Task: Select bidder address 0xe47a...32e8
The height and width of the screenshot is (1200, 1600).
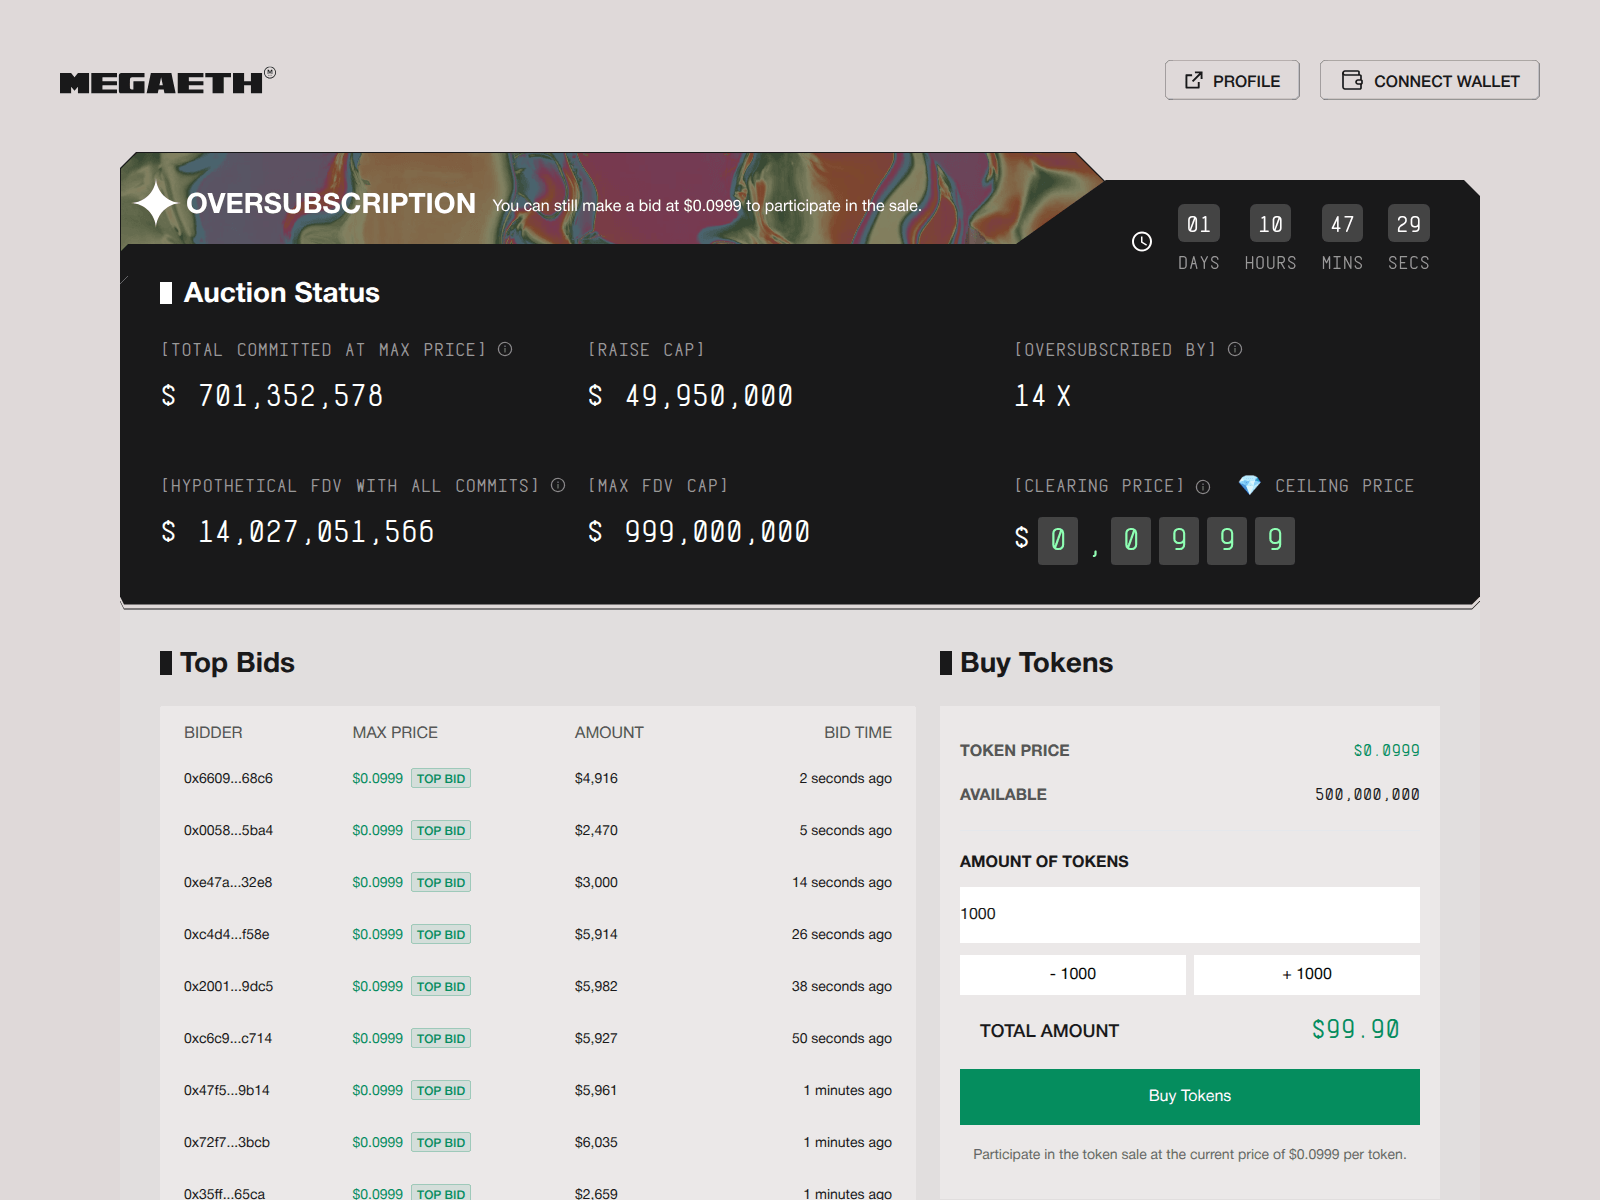Action: [x=228, y=882]
